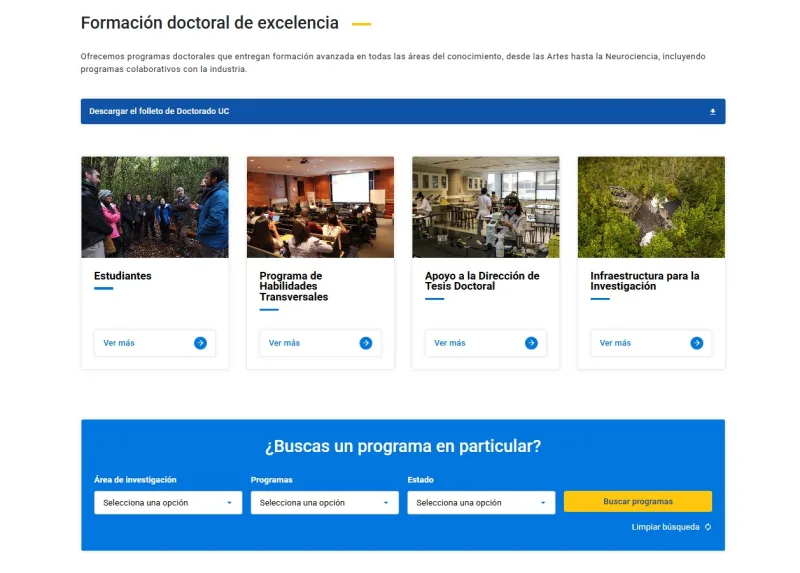Click the Infraestructura para la Investigación title

[x=645, y=281]
